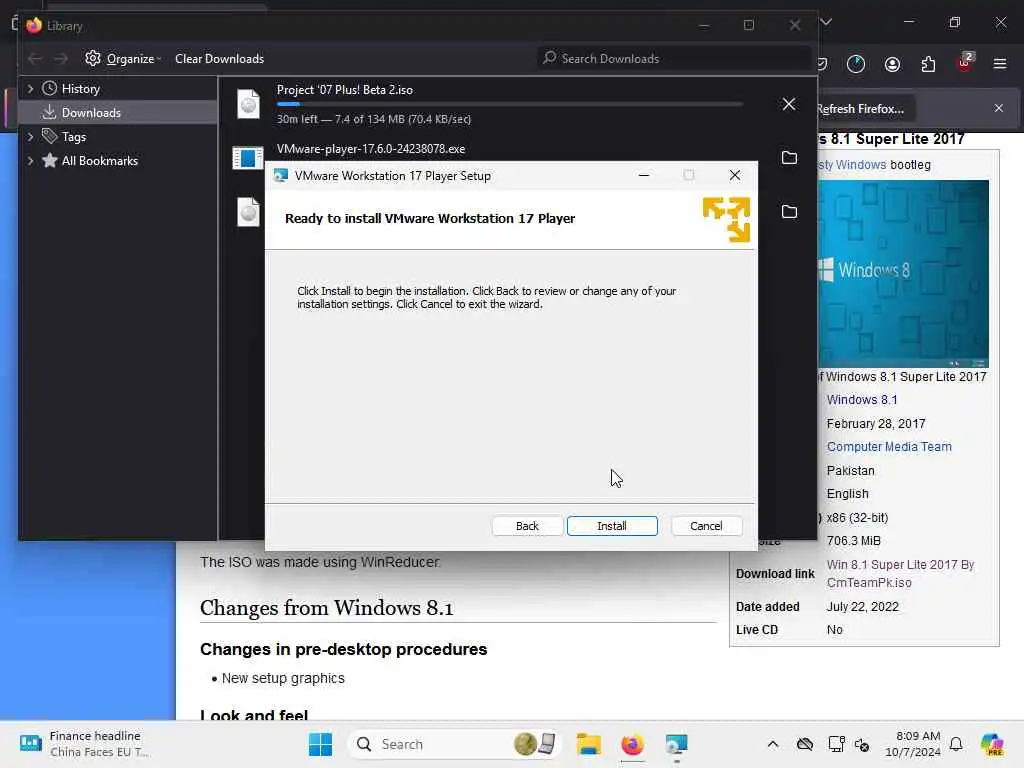
Task: Cancel the VMware Player setup
Action: coord(706,526)
